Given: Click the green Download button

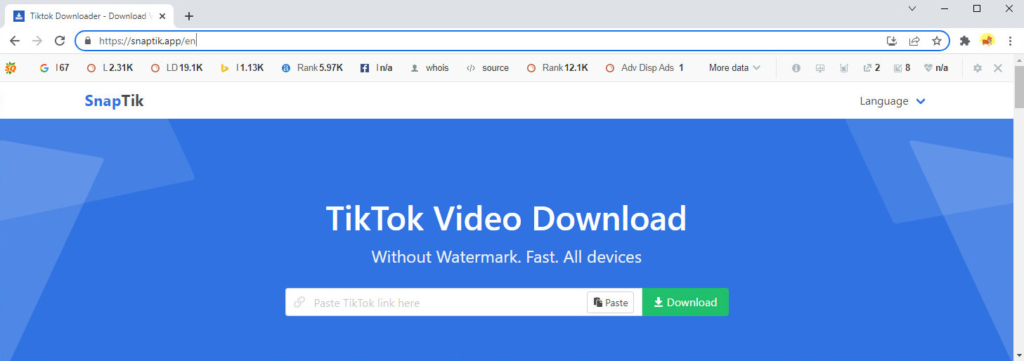Looking at the screenshot, I should [x=686, y=302].
